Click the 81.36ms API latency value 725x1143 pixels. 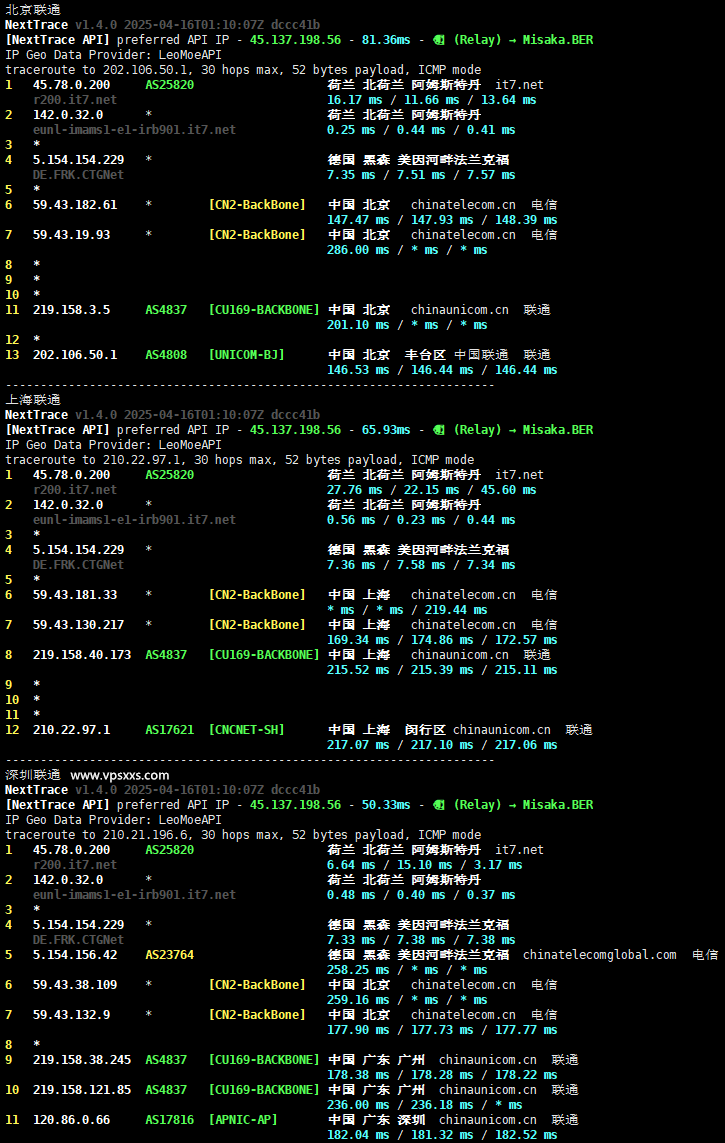(385, 39)
